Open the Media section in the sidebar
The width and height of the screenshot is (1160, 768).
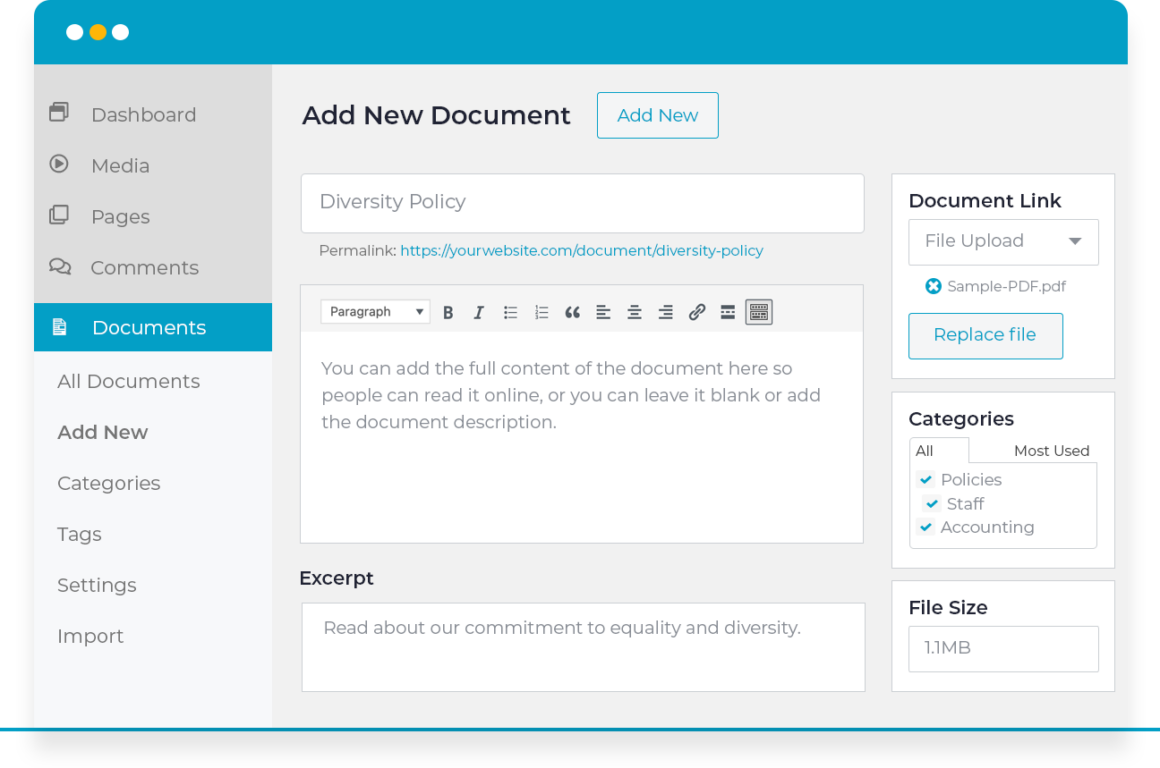122,165
